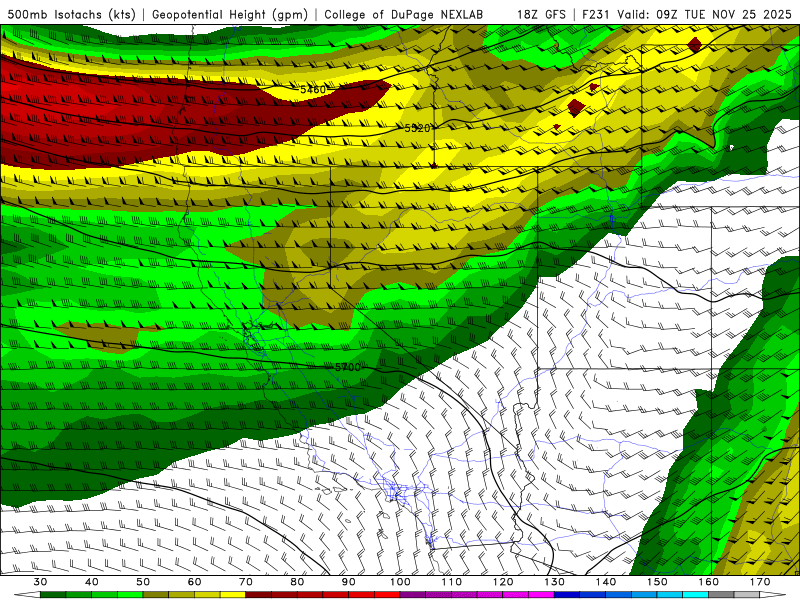Click the 80 value on the color scale

click(x=297, y=582)
